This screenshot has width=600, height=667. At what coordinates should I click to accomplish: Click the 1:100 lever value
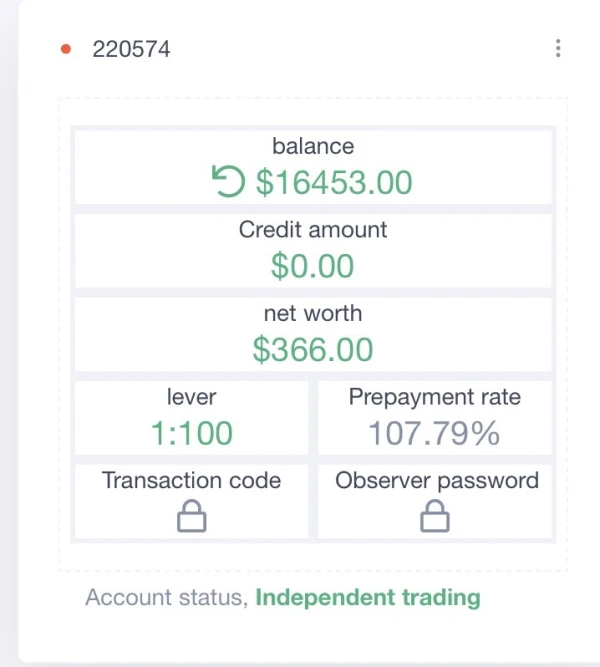[191, 433]
